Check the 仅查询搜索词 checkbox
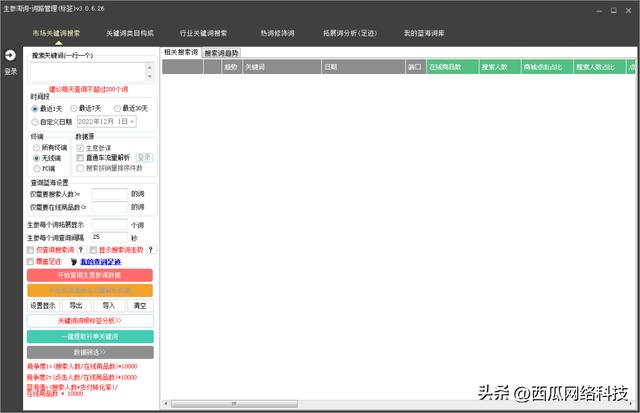640x413 pixels. pos(30,250)
